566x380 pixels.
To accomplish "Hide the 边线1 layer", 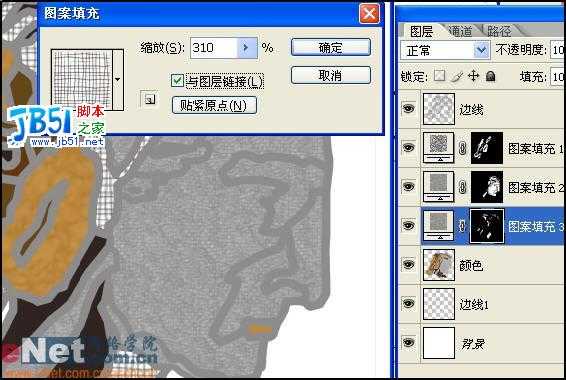I will pyautogui.click(x=408, y=303).
